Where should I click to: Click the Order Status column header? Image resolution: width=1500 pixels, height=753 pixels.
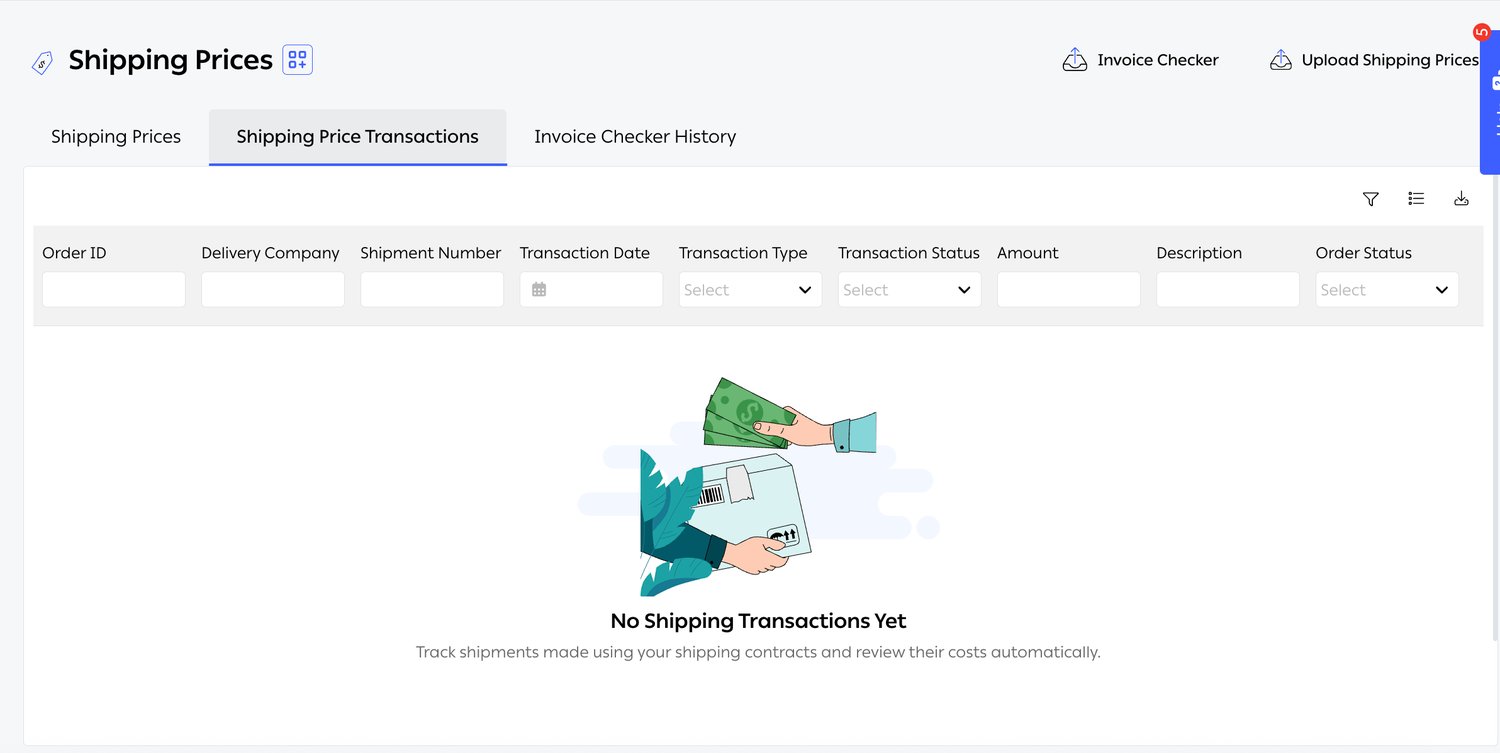[x=1364, y=253]
